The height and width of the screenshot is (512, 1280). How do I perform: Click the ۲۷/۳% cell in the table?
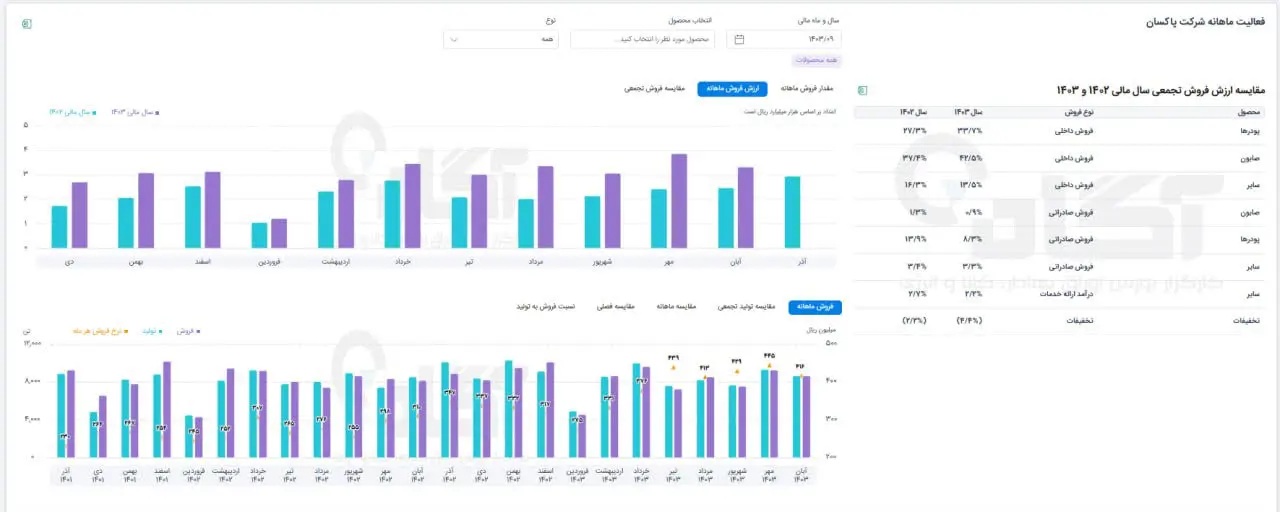point(914,131)
